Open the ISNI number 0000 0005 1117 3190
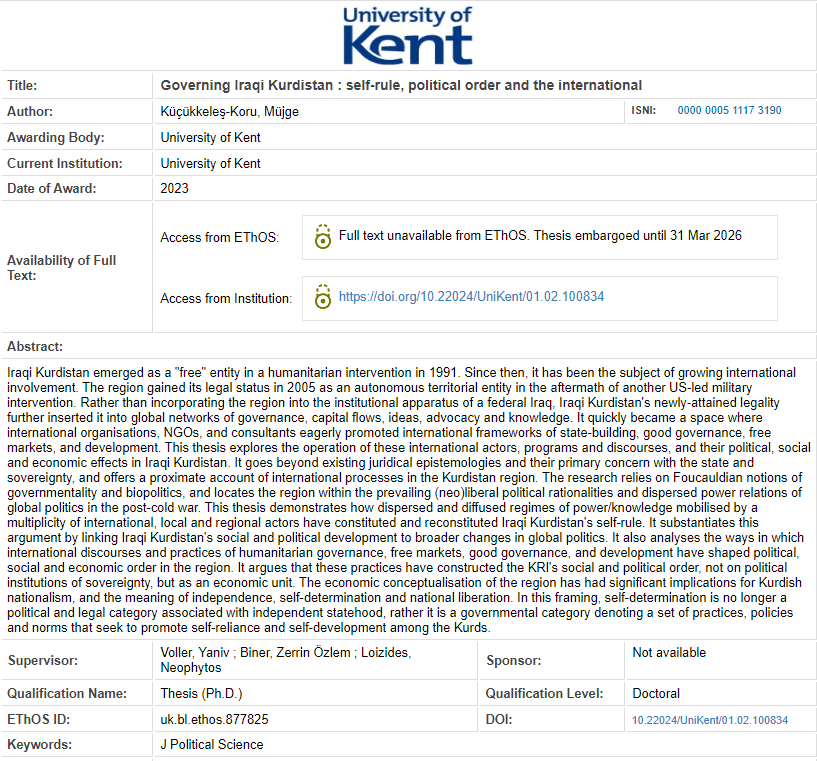 (x=729, y=111)
